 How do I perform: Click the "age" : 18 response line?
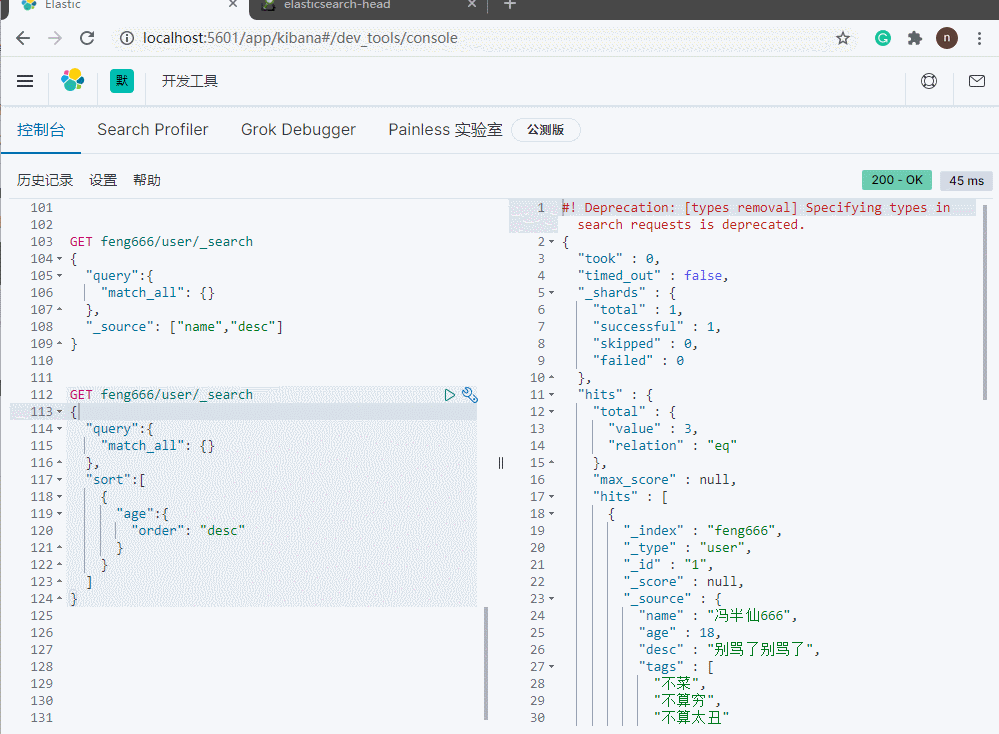pyautogui.click(x=679, y=633)
